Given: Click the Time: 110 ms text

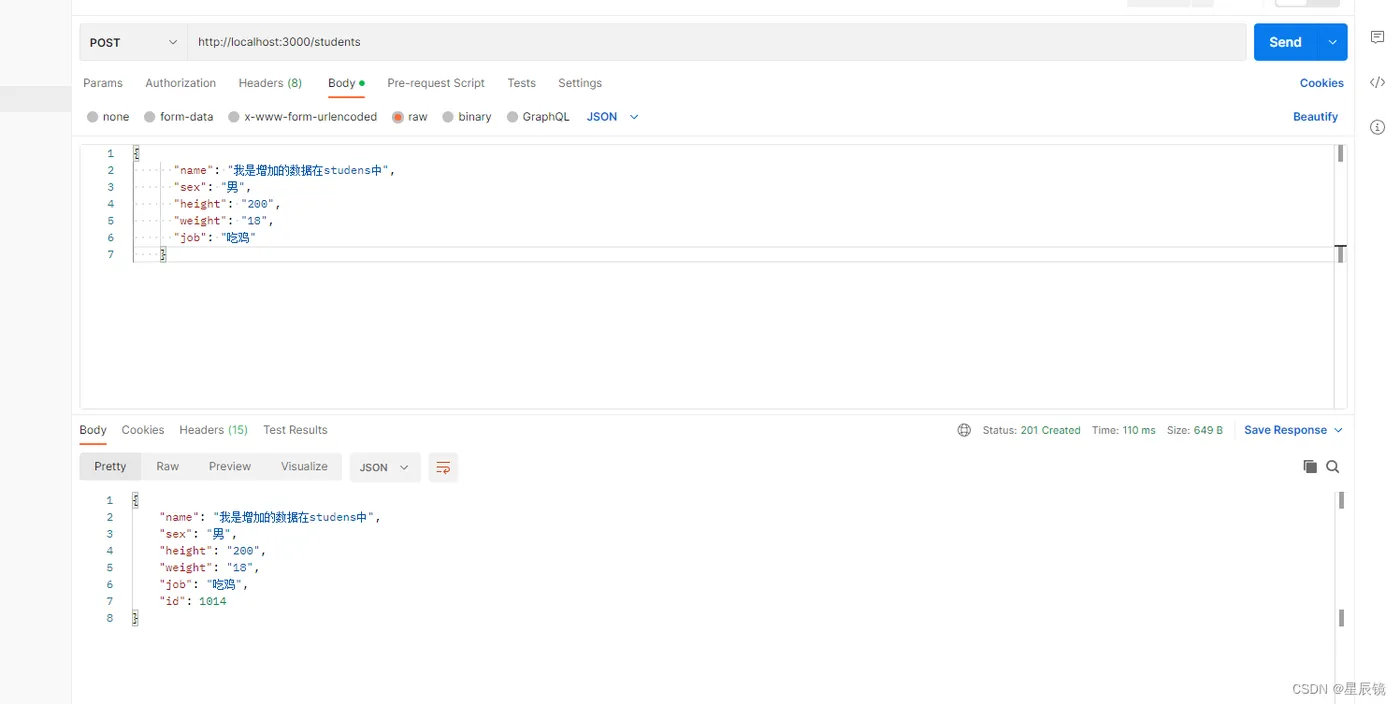Looking at the screenshot, I should click(x=1123, y=430).
